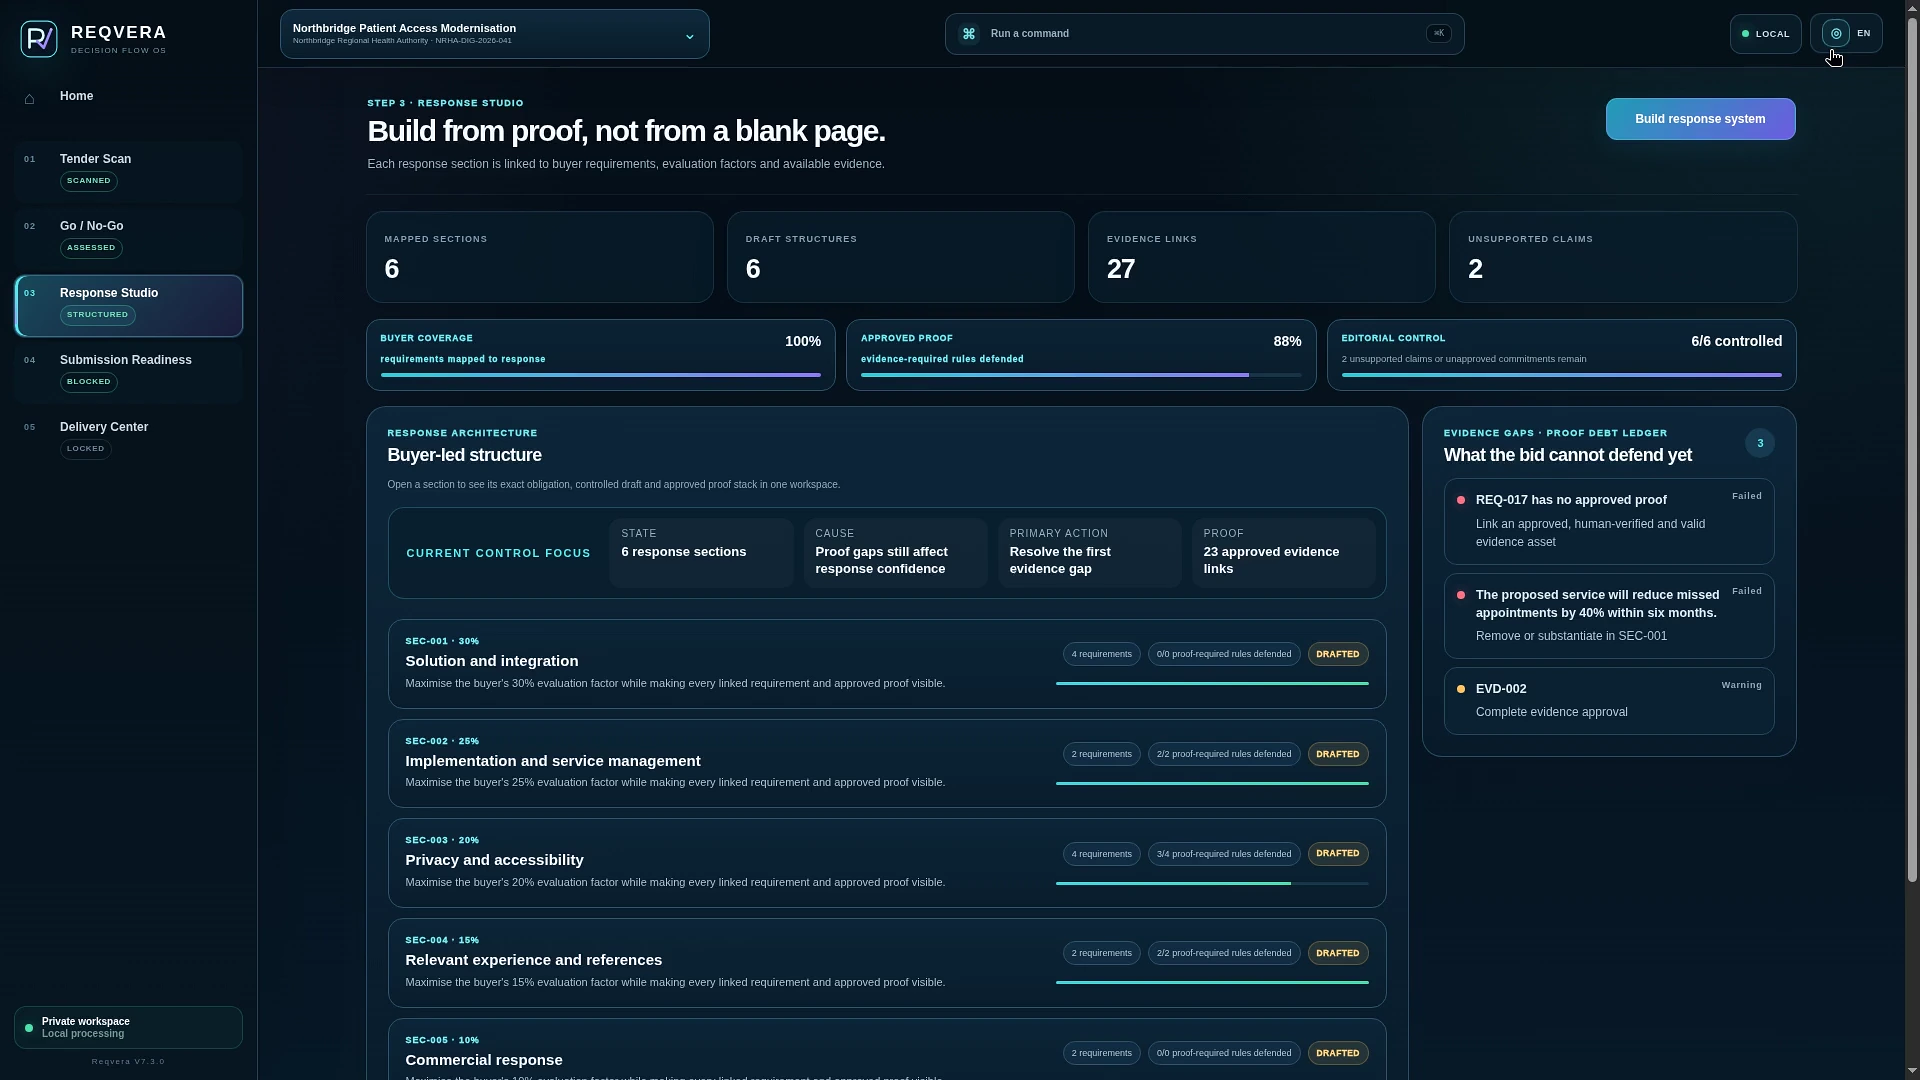Click the Proof 23 approved evidence links tile
The width and height of the screenshot is (1920, 1080).
point(1284,553)
